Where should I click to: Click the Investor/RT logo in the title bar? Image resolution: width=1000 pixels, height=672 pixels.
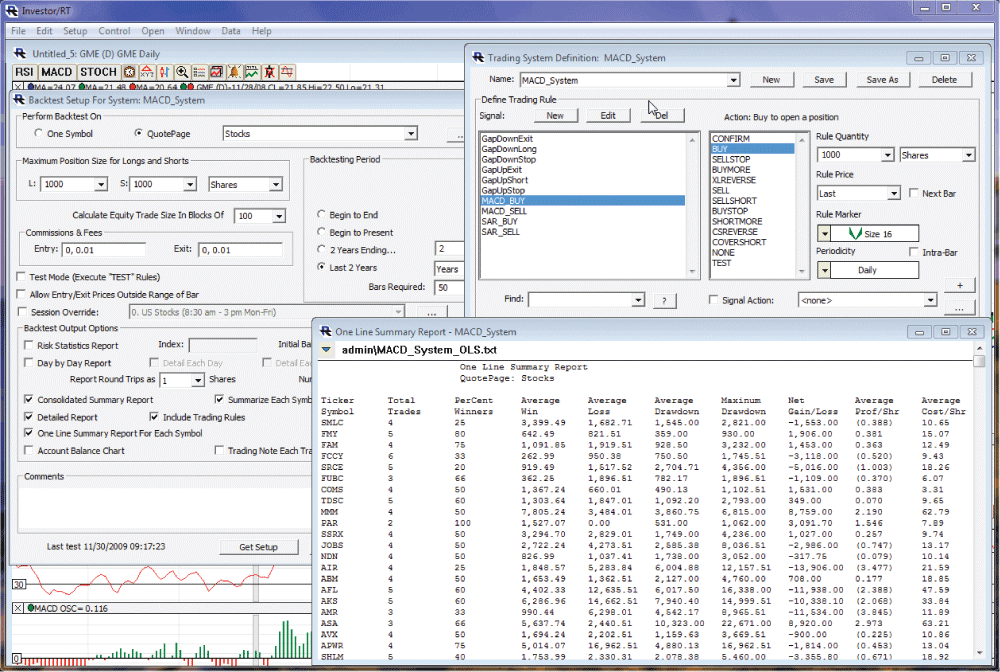point(11,9)
